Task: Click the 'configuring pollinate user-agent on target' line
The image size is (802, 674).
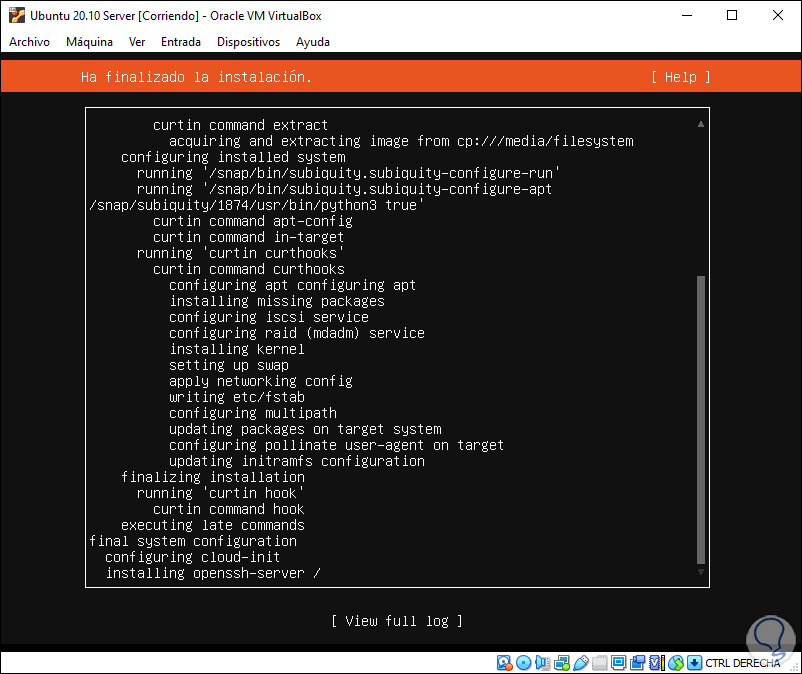Action: pos(337,445)
